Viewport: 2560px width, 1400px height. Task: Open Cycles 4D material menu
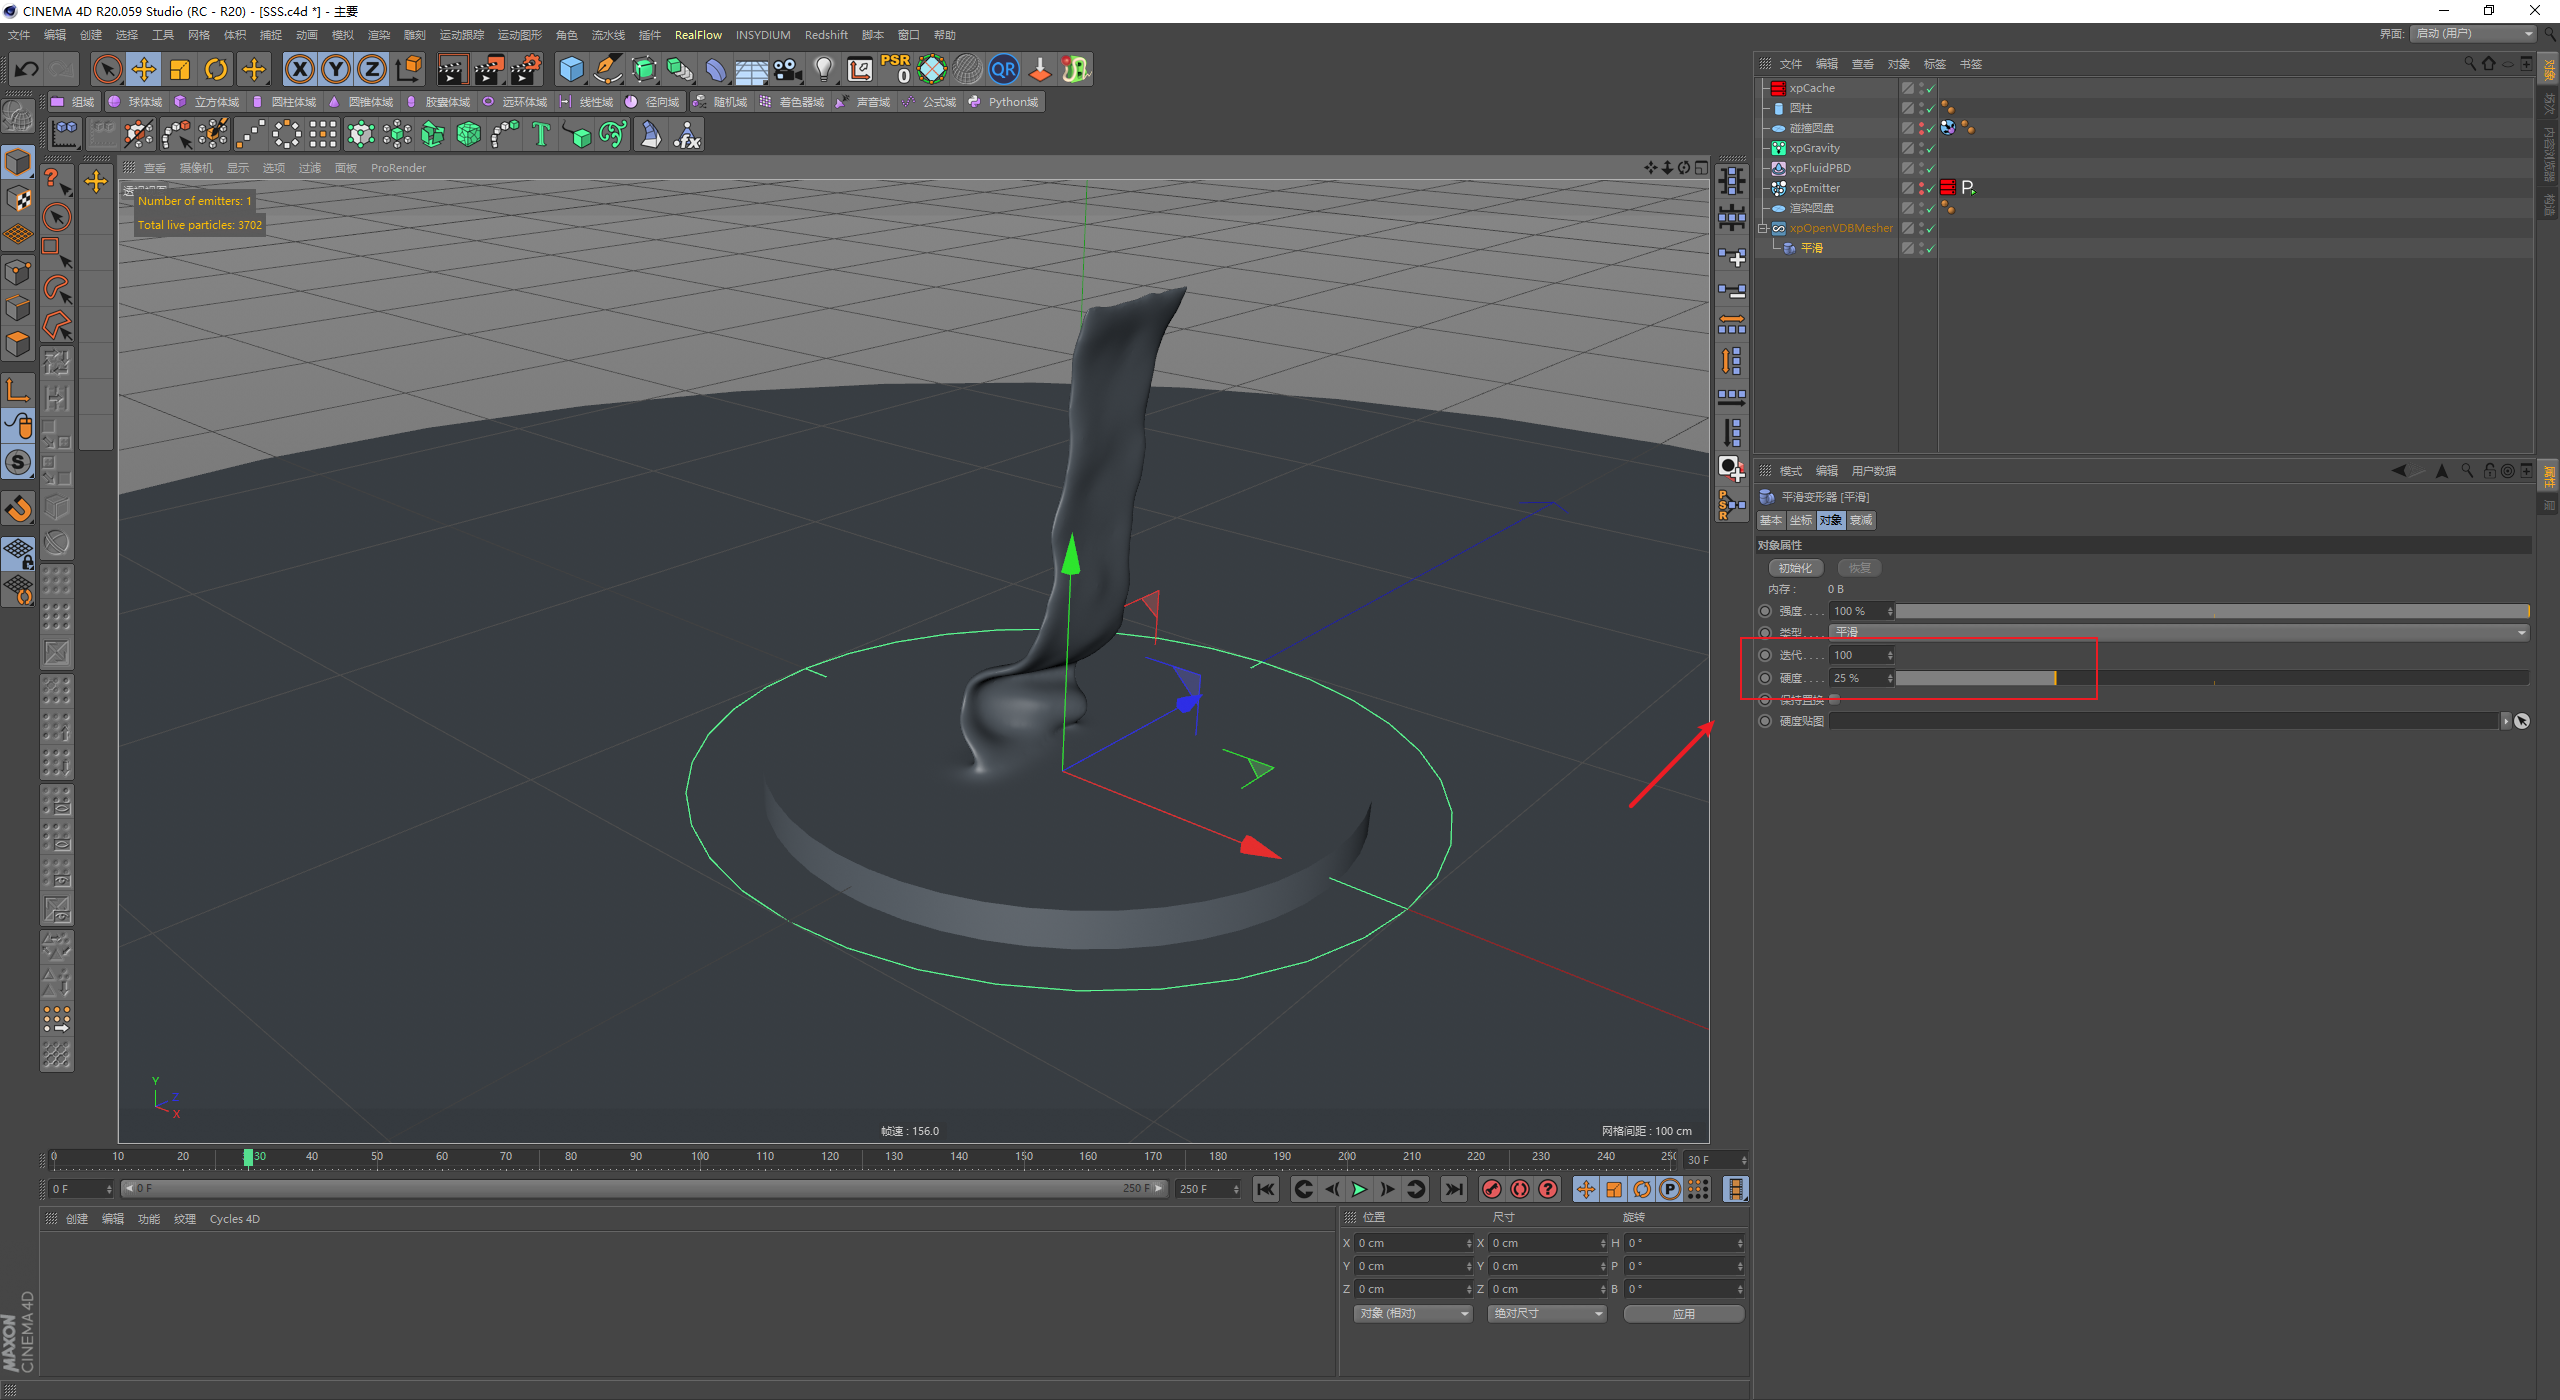[234, 1219]
